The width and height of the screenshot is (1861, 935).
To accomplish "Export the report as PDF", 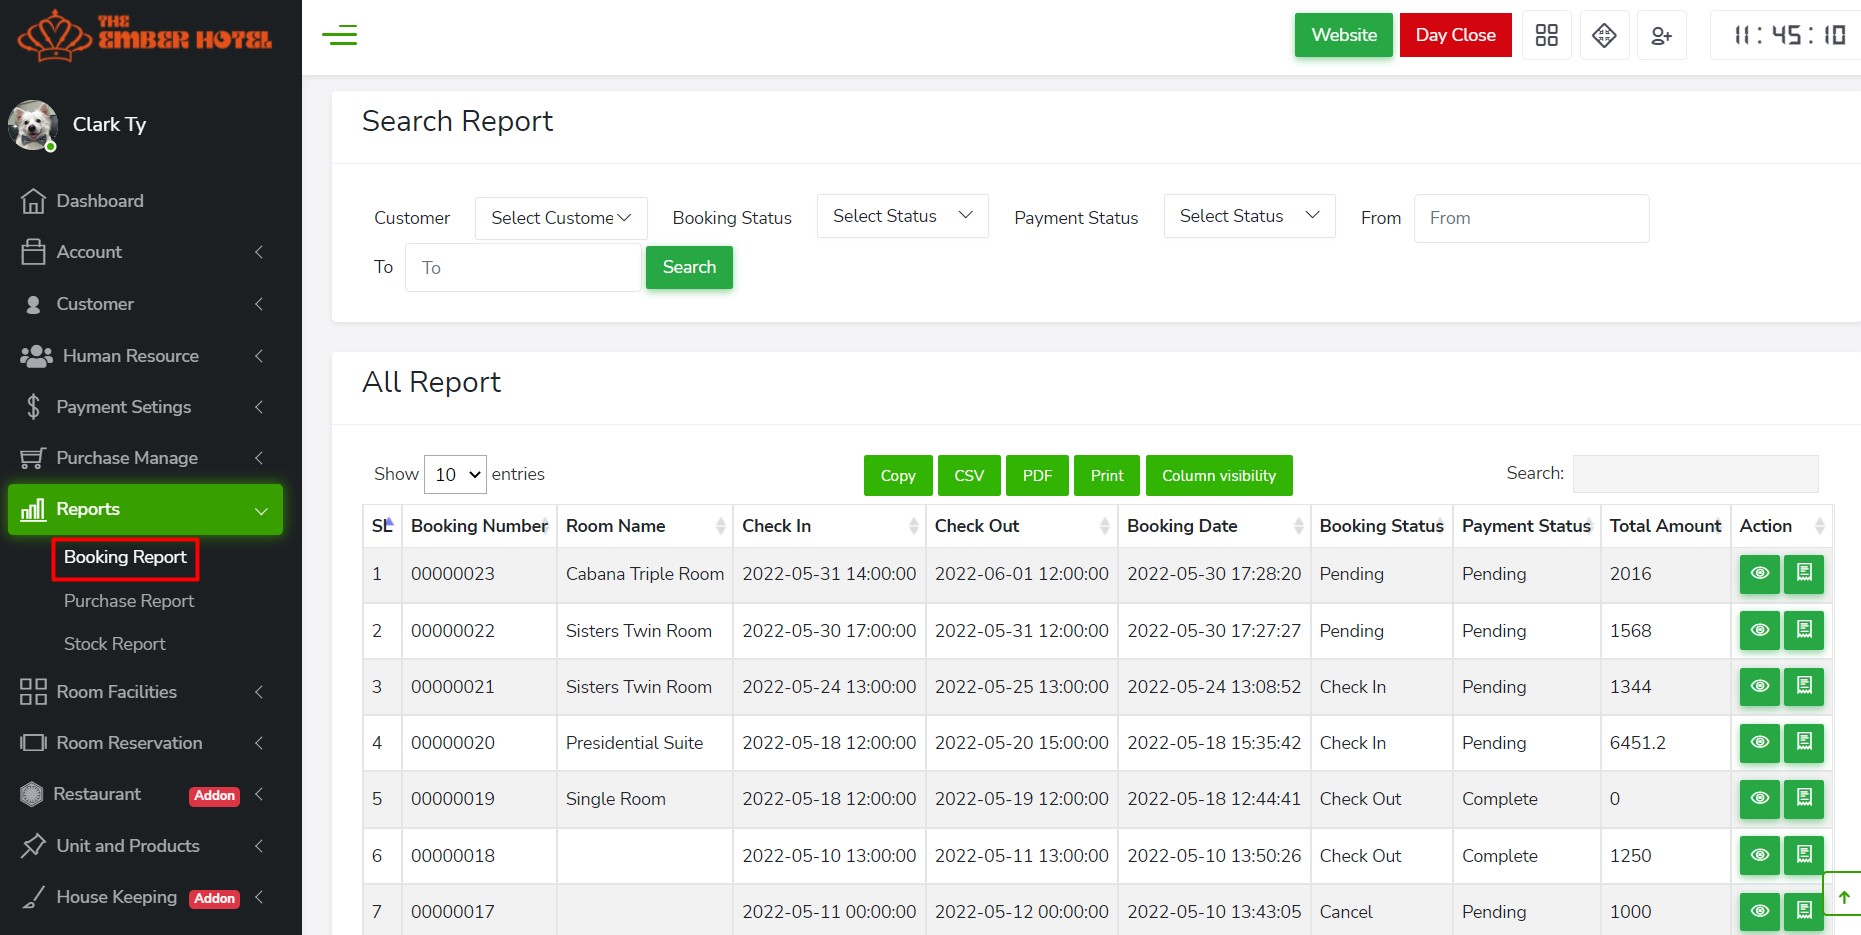I will click(x=1037, y=476).
